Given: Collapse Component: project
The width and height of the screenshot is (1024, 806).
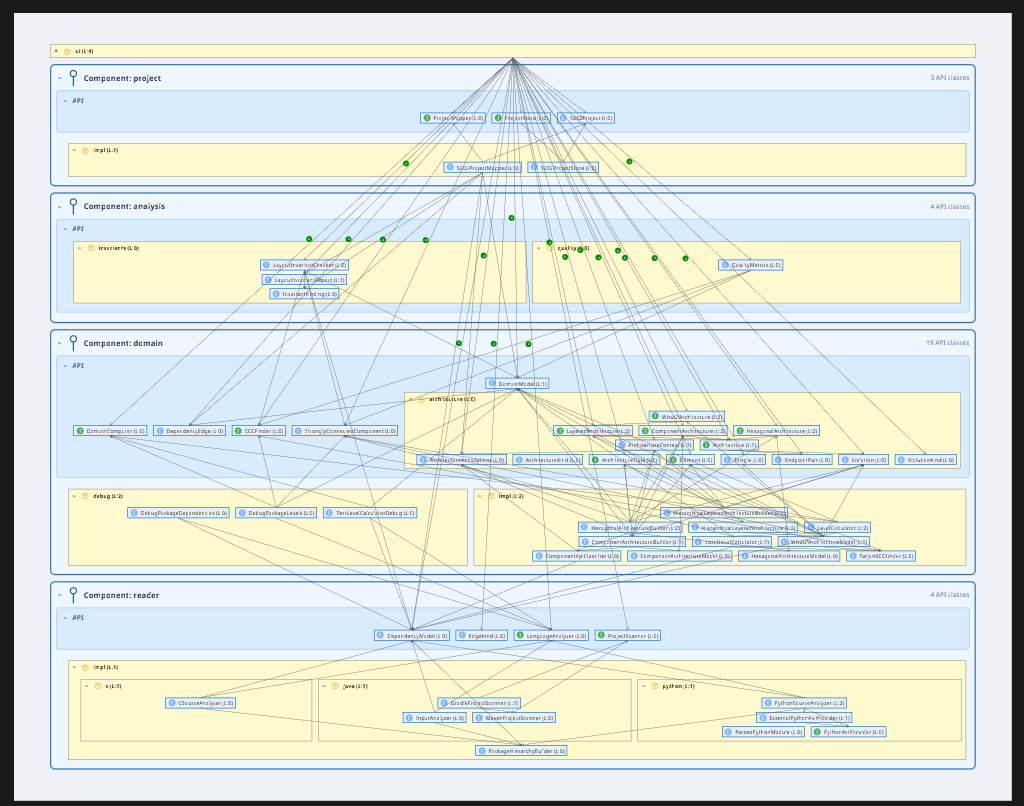Looking at the screenshot, I should (x=59, y=78).
